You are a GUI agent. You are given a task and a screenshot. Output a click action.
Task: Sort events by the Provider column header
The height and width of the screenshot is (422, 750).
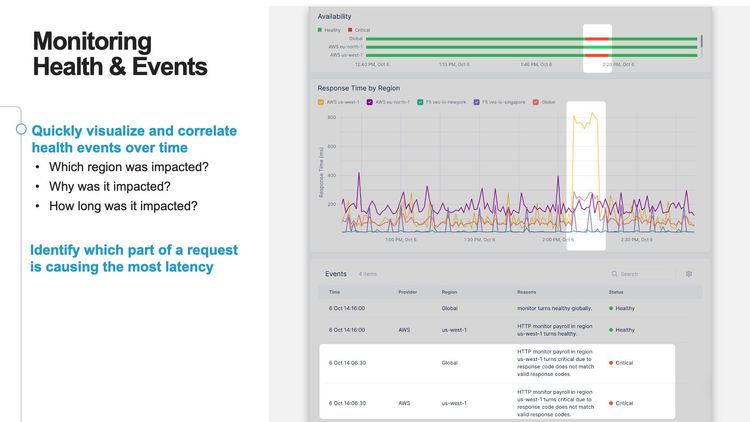click(408, 292)
